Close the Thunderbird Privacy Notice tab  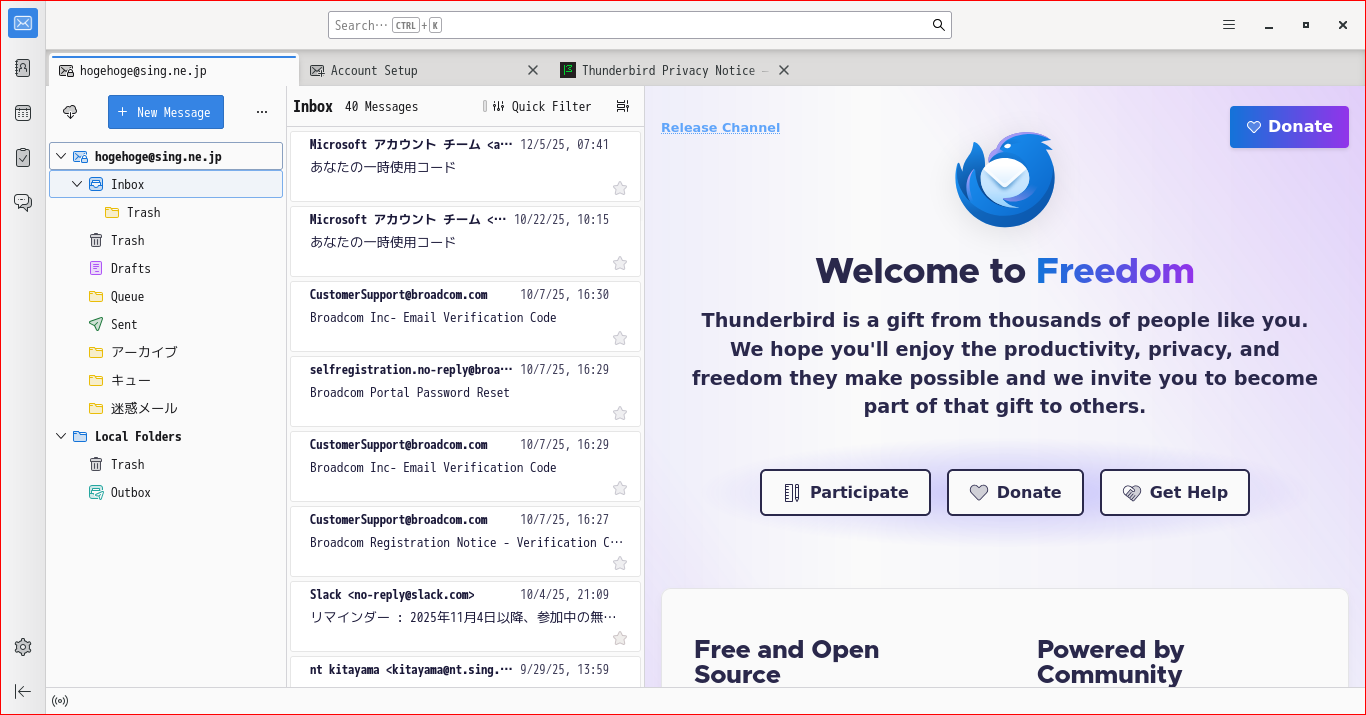[x=784, y=70]
